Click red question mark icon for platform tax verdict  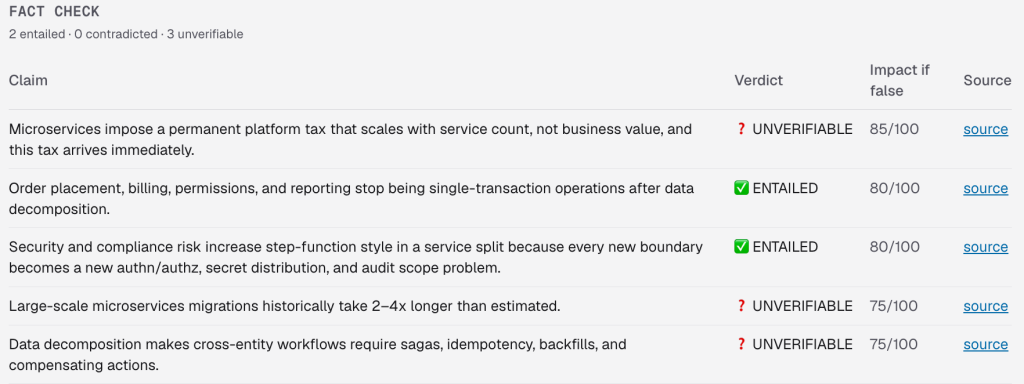click(741, 129)
